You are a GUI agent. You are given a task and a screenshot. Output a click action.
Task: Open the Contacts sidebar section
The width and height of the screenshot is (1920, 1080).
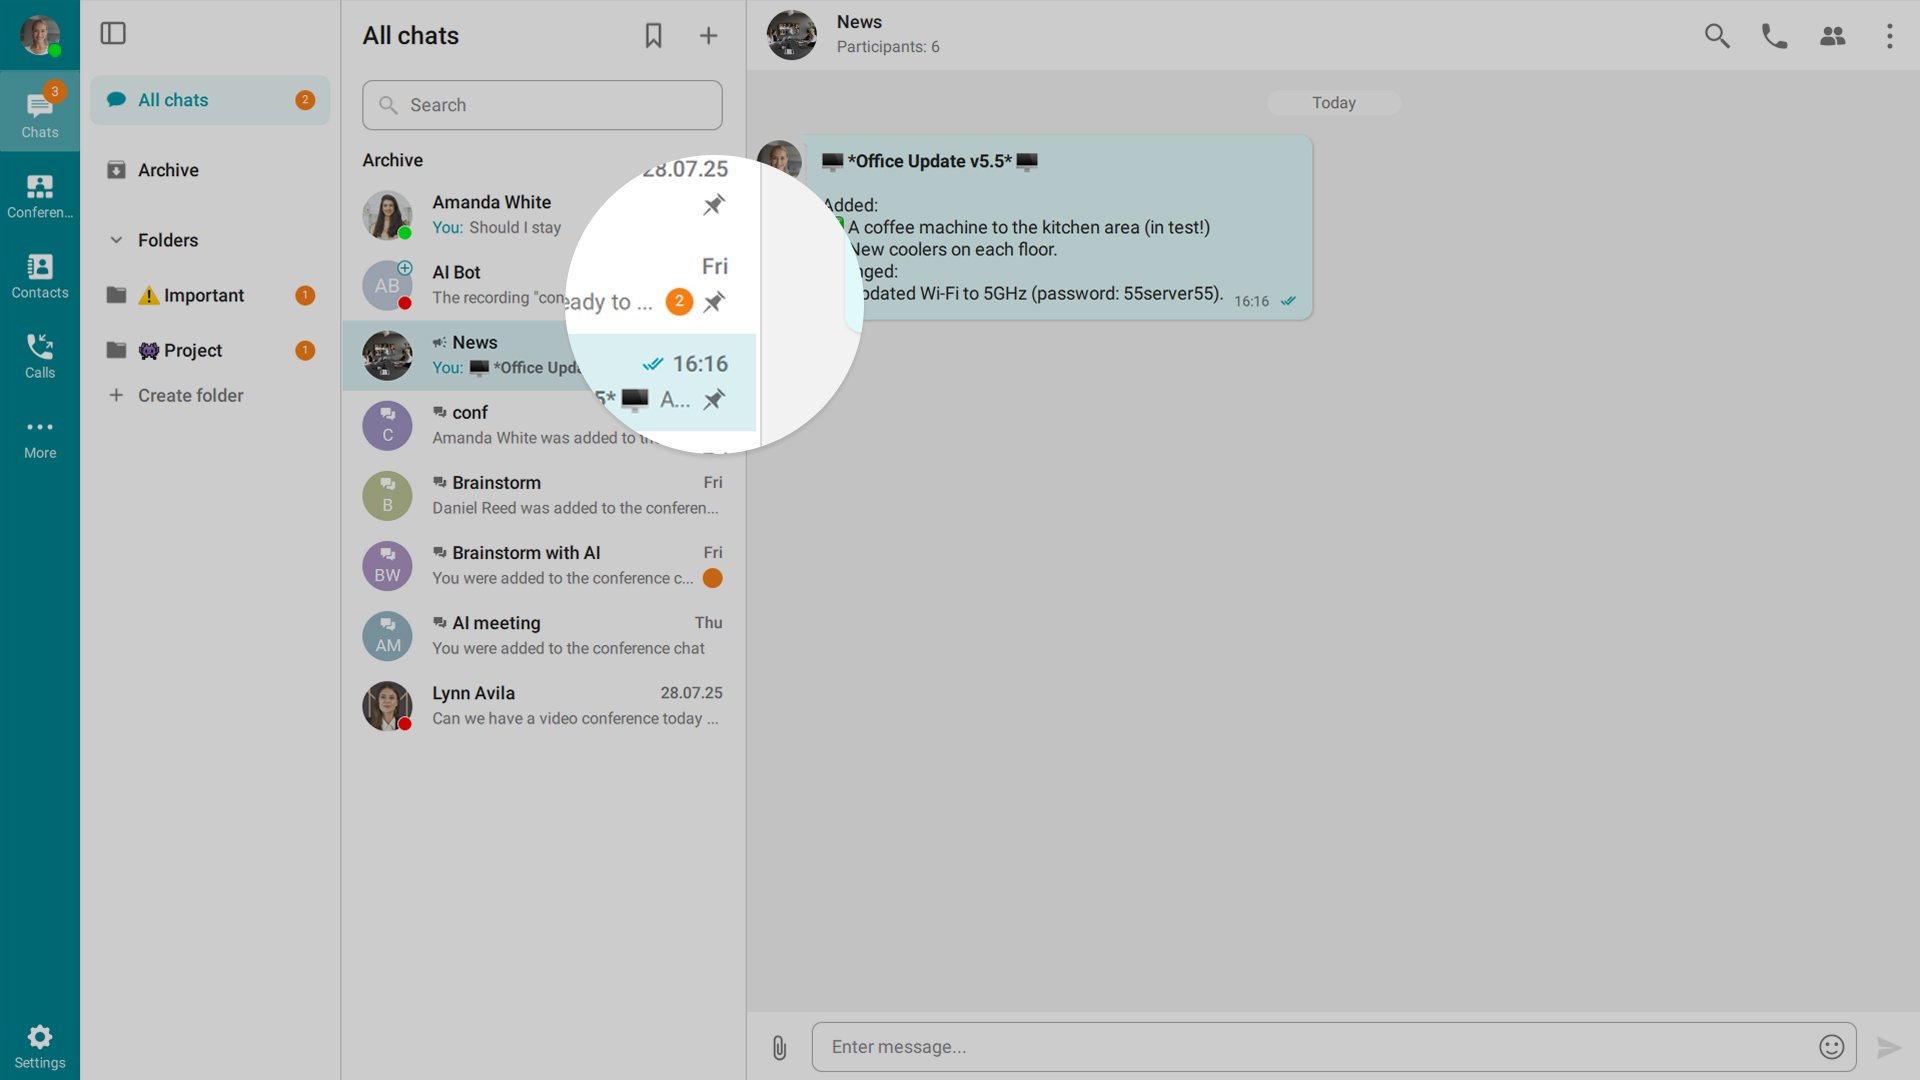click(39, 275)
